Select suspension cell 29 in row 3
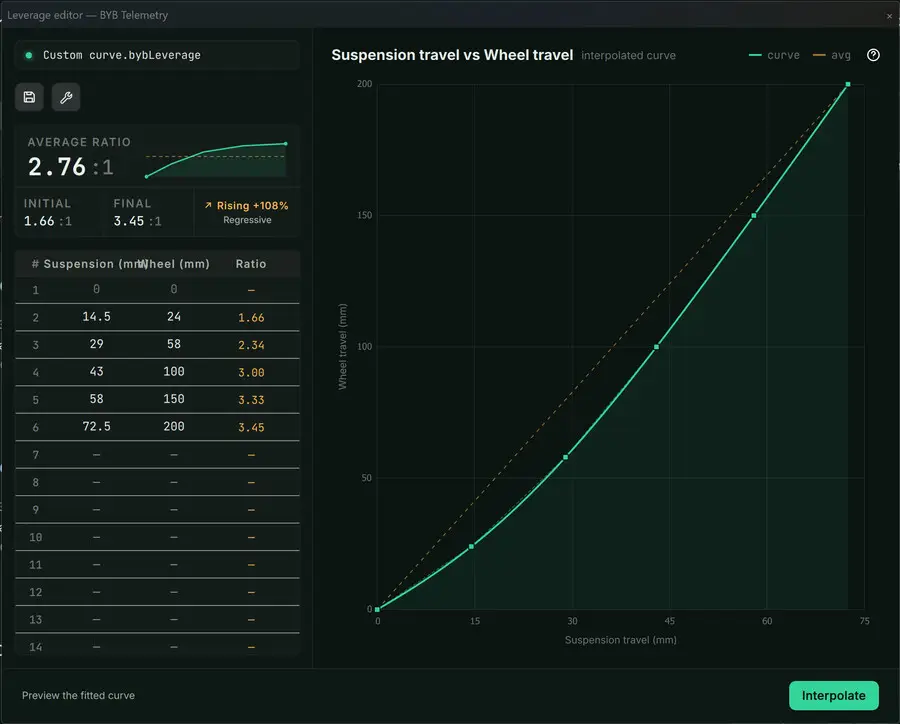The width and height of the screenshot is (900, 724). coord(96,344)
